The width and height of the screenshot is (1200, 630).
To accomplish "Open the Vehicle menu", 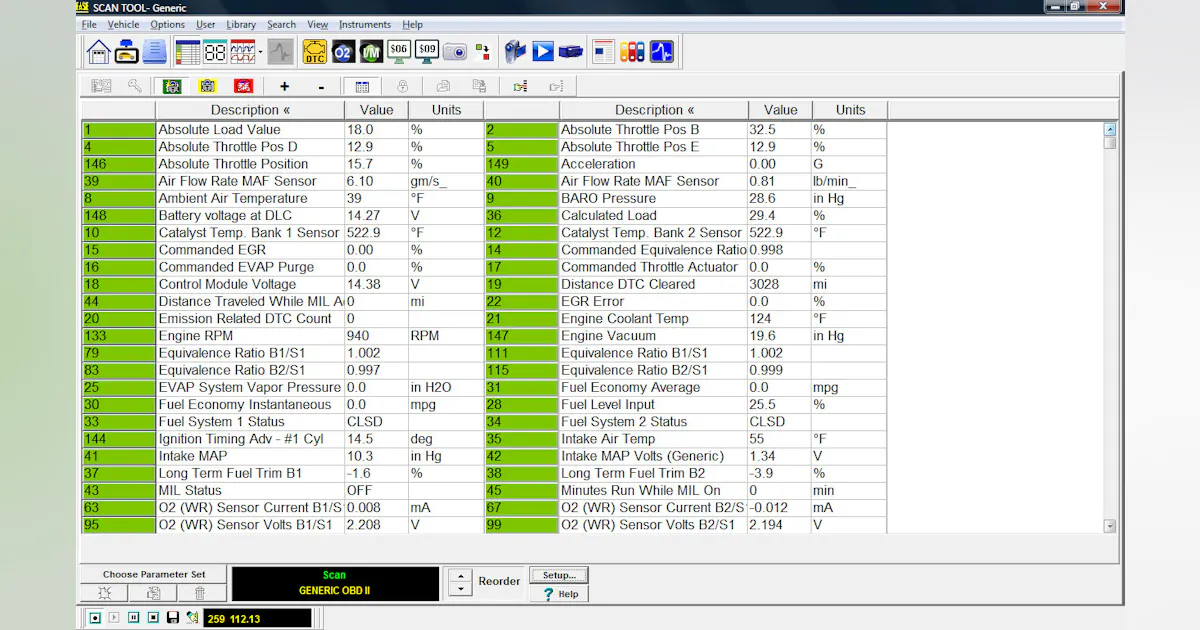I will tap(124, 24).
